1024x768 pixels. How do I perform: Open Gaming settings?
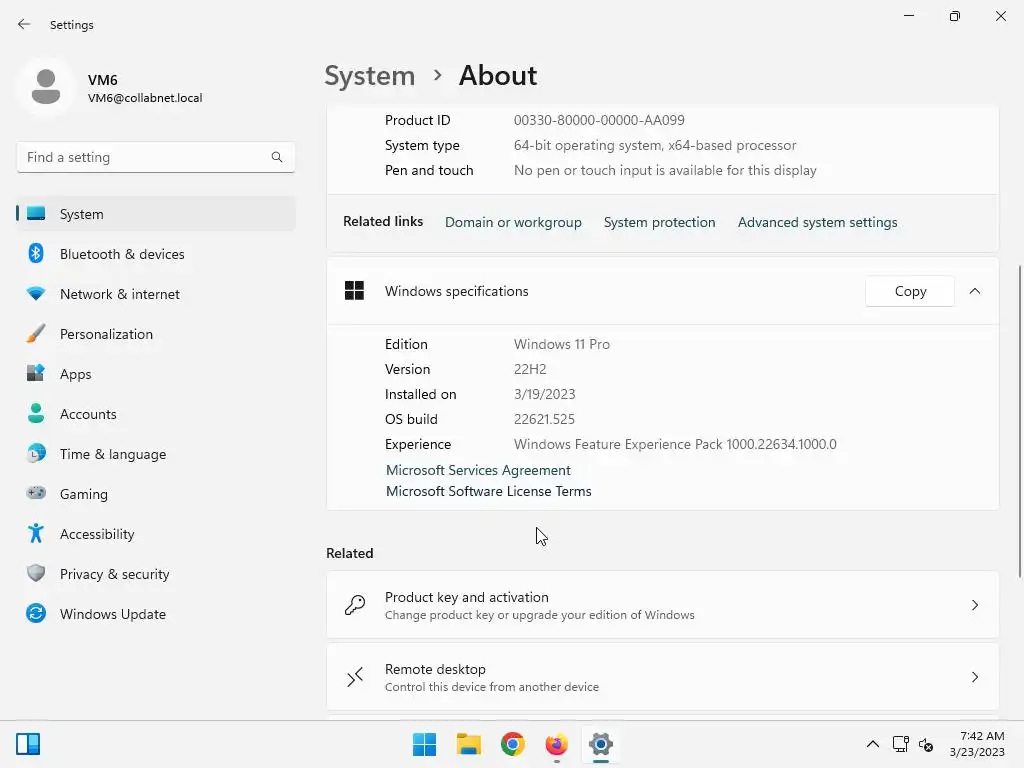click(x=156, y=493)
